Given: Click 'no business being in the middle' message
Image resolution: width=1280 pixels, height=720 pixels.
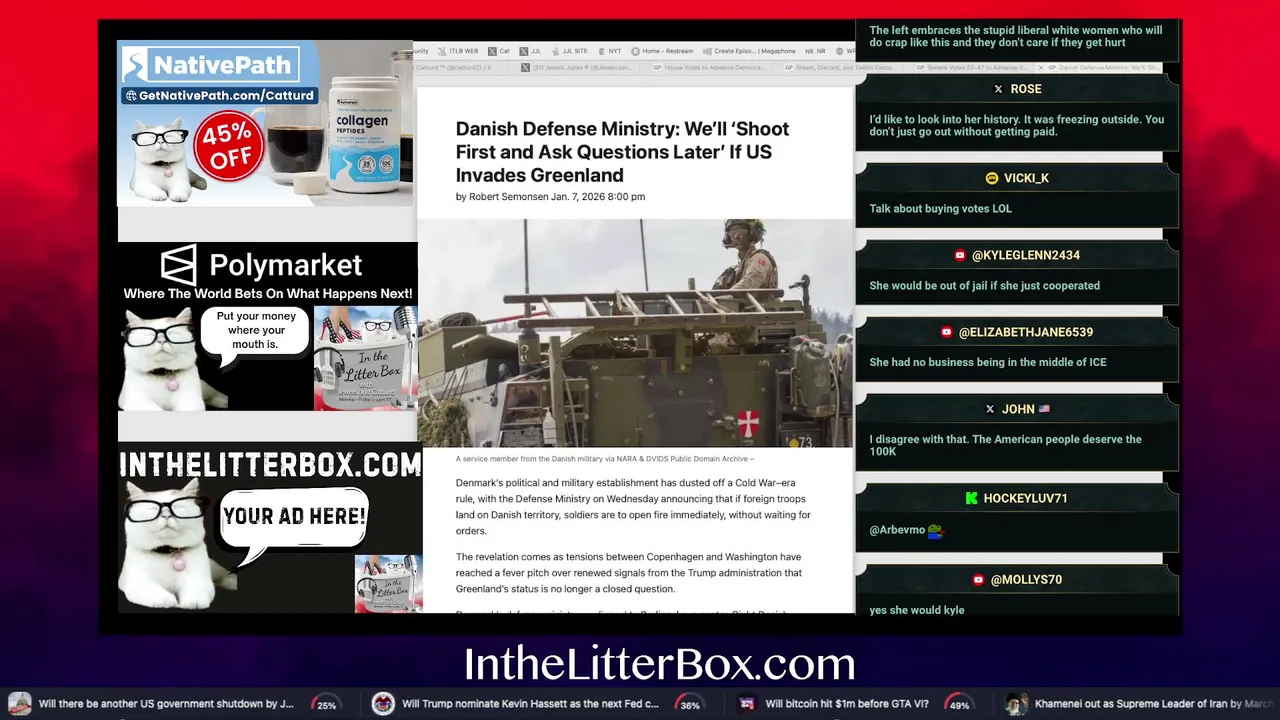Looking at the screenshot, I should 988,362.
